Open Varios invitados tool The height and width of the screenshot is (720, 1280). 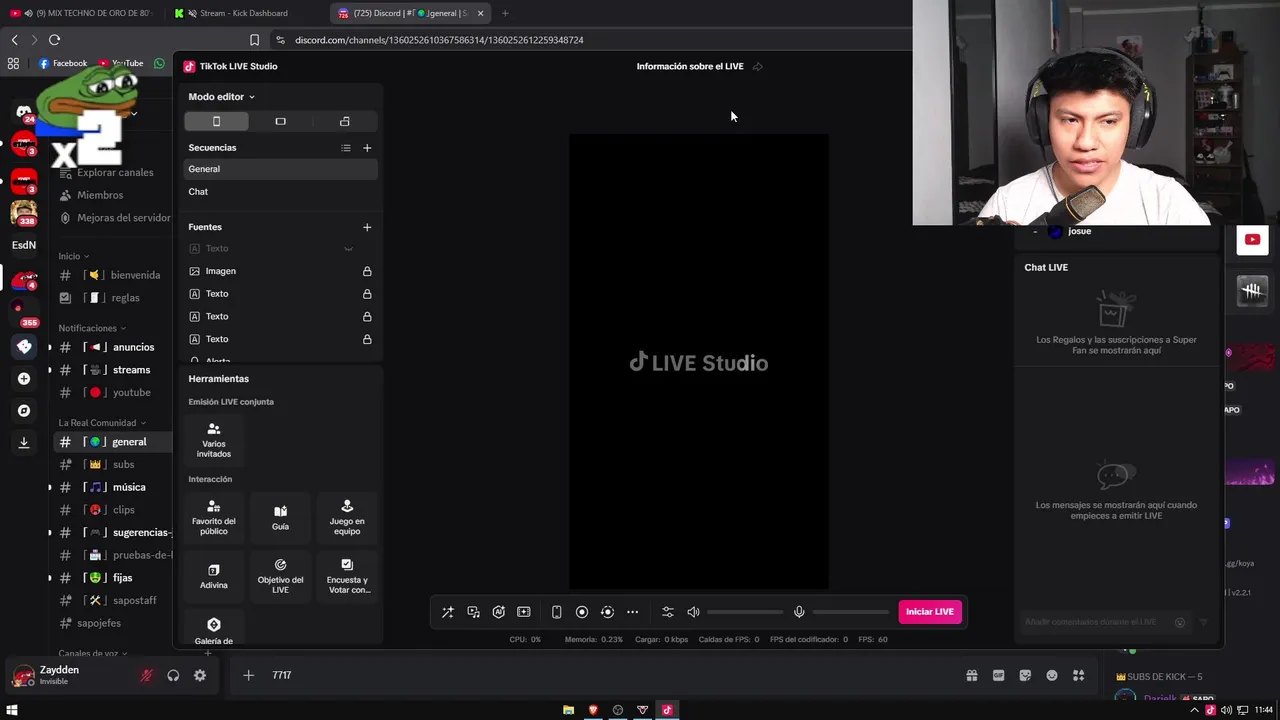tap(213, 440)
